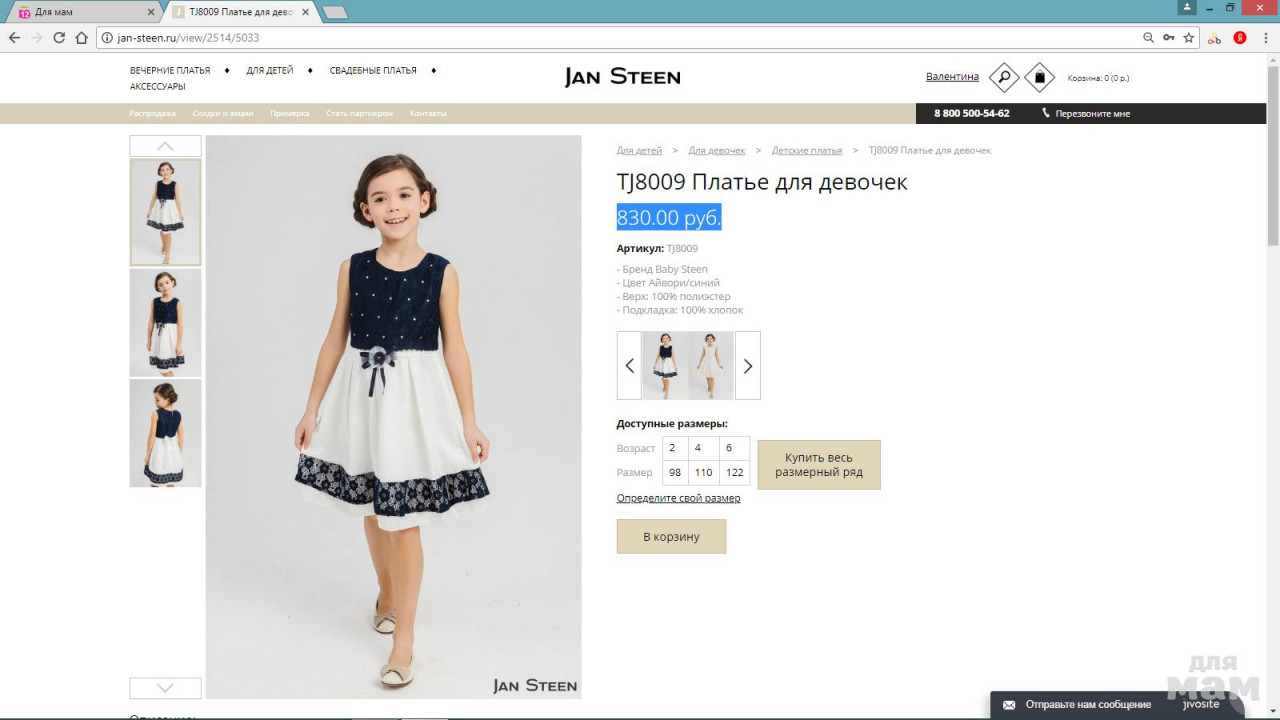Click the Jan Steen logo

(x=622, y=77)
